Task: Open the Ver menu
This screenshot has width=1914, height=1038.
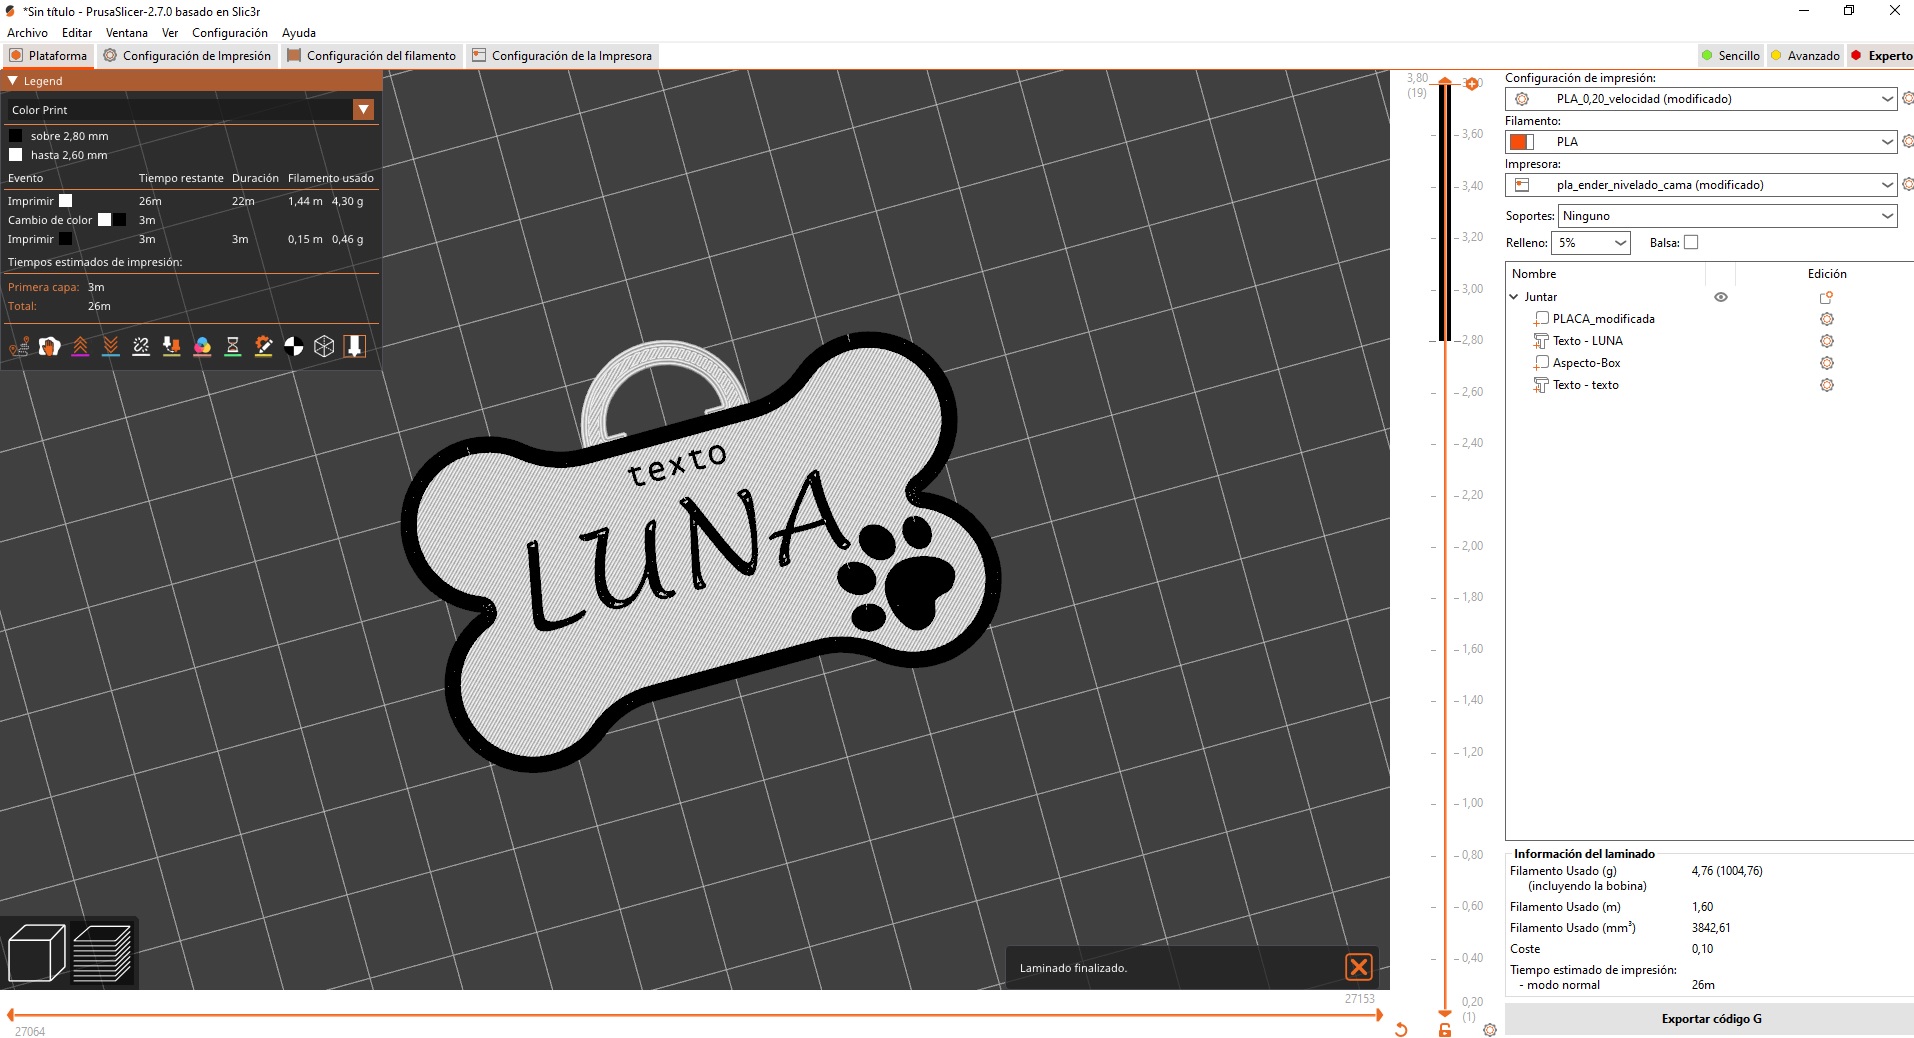Action: (x=170, y=33)
